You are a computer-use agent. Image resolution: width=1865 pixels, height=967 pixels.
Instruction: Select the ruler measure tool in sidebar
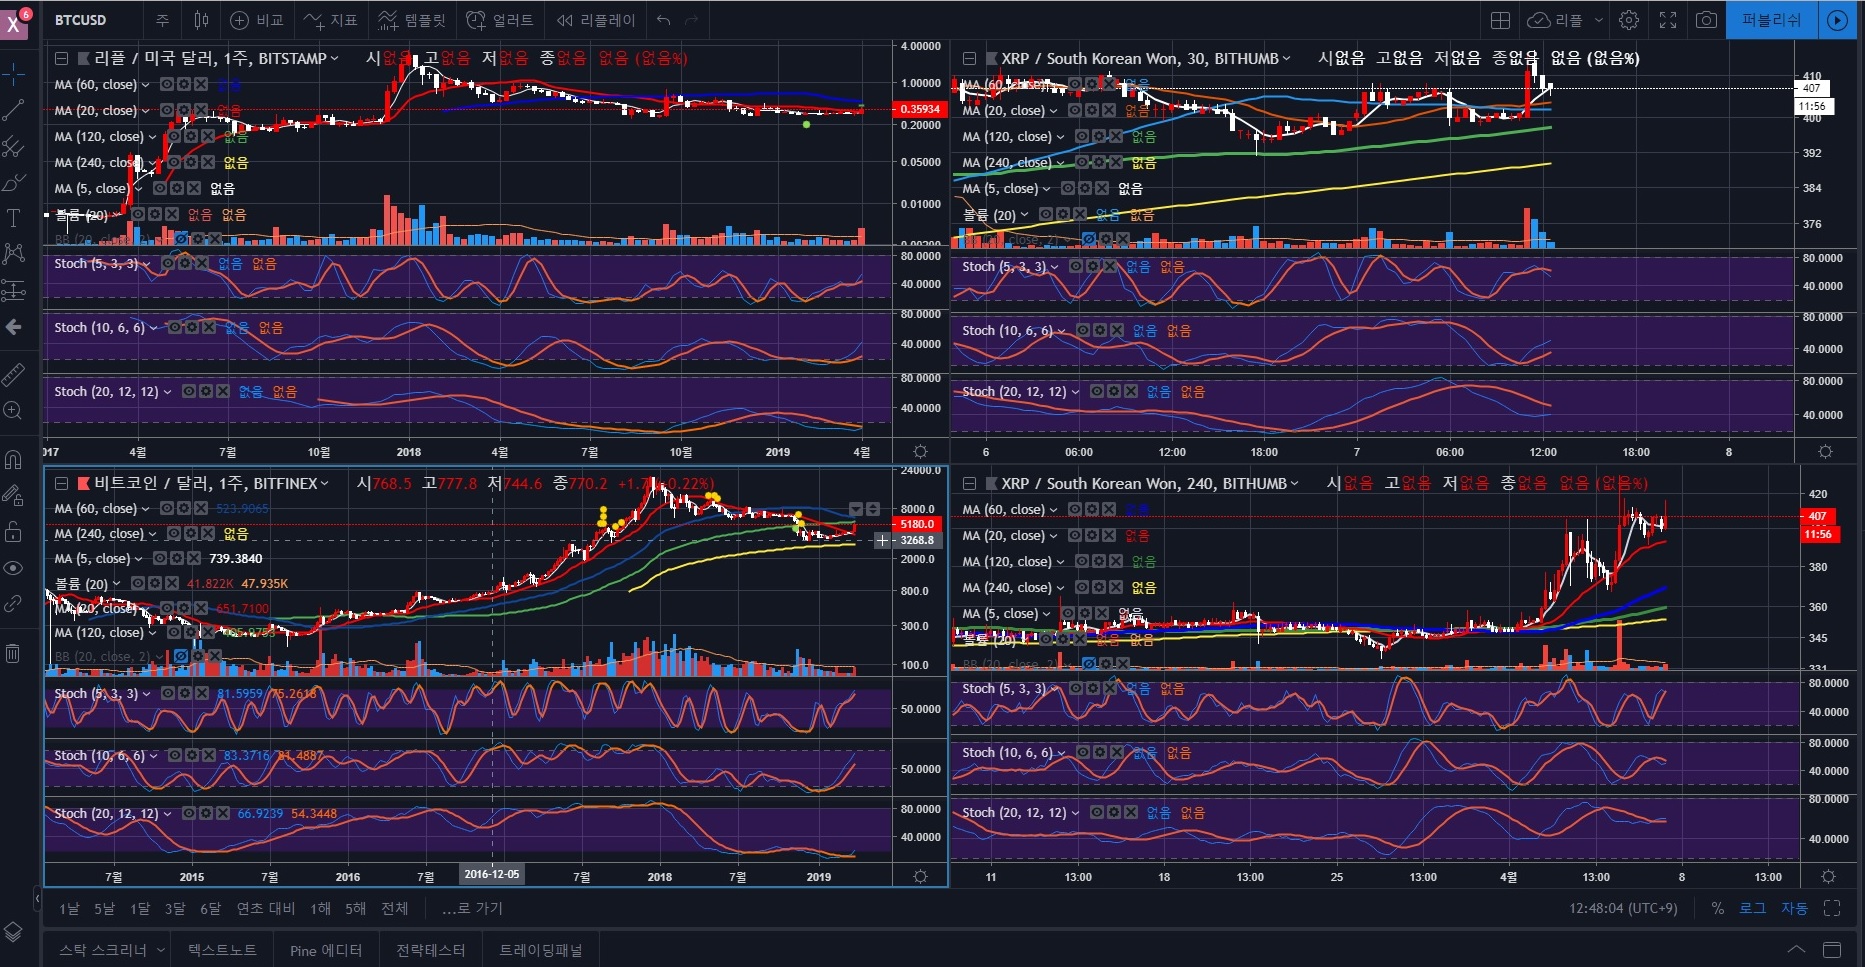coord(14,375)
